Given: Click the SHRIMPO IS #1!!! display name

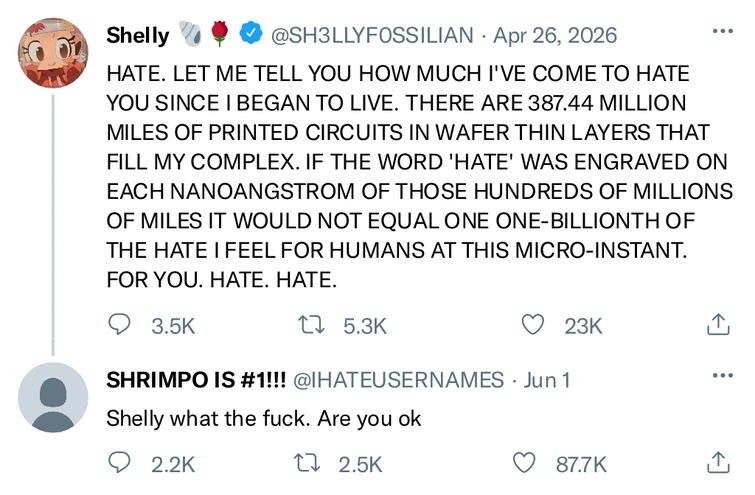Looking at the screenshot, I should 196,380.
